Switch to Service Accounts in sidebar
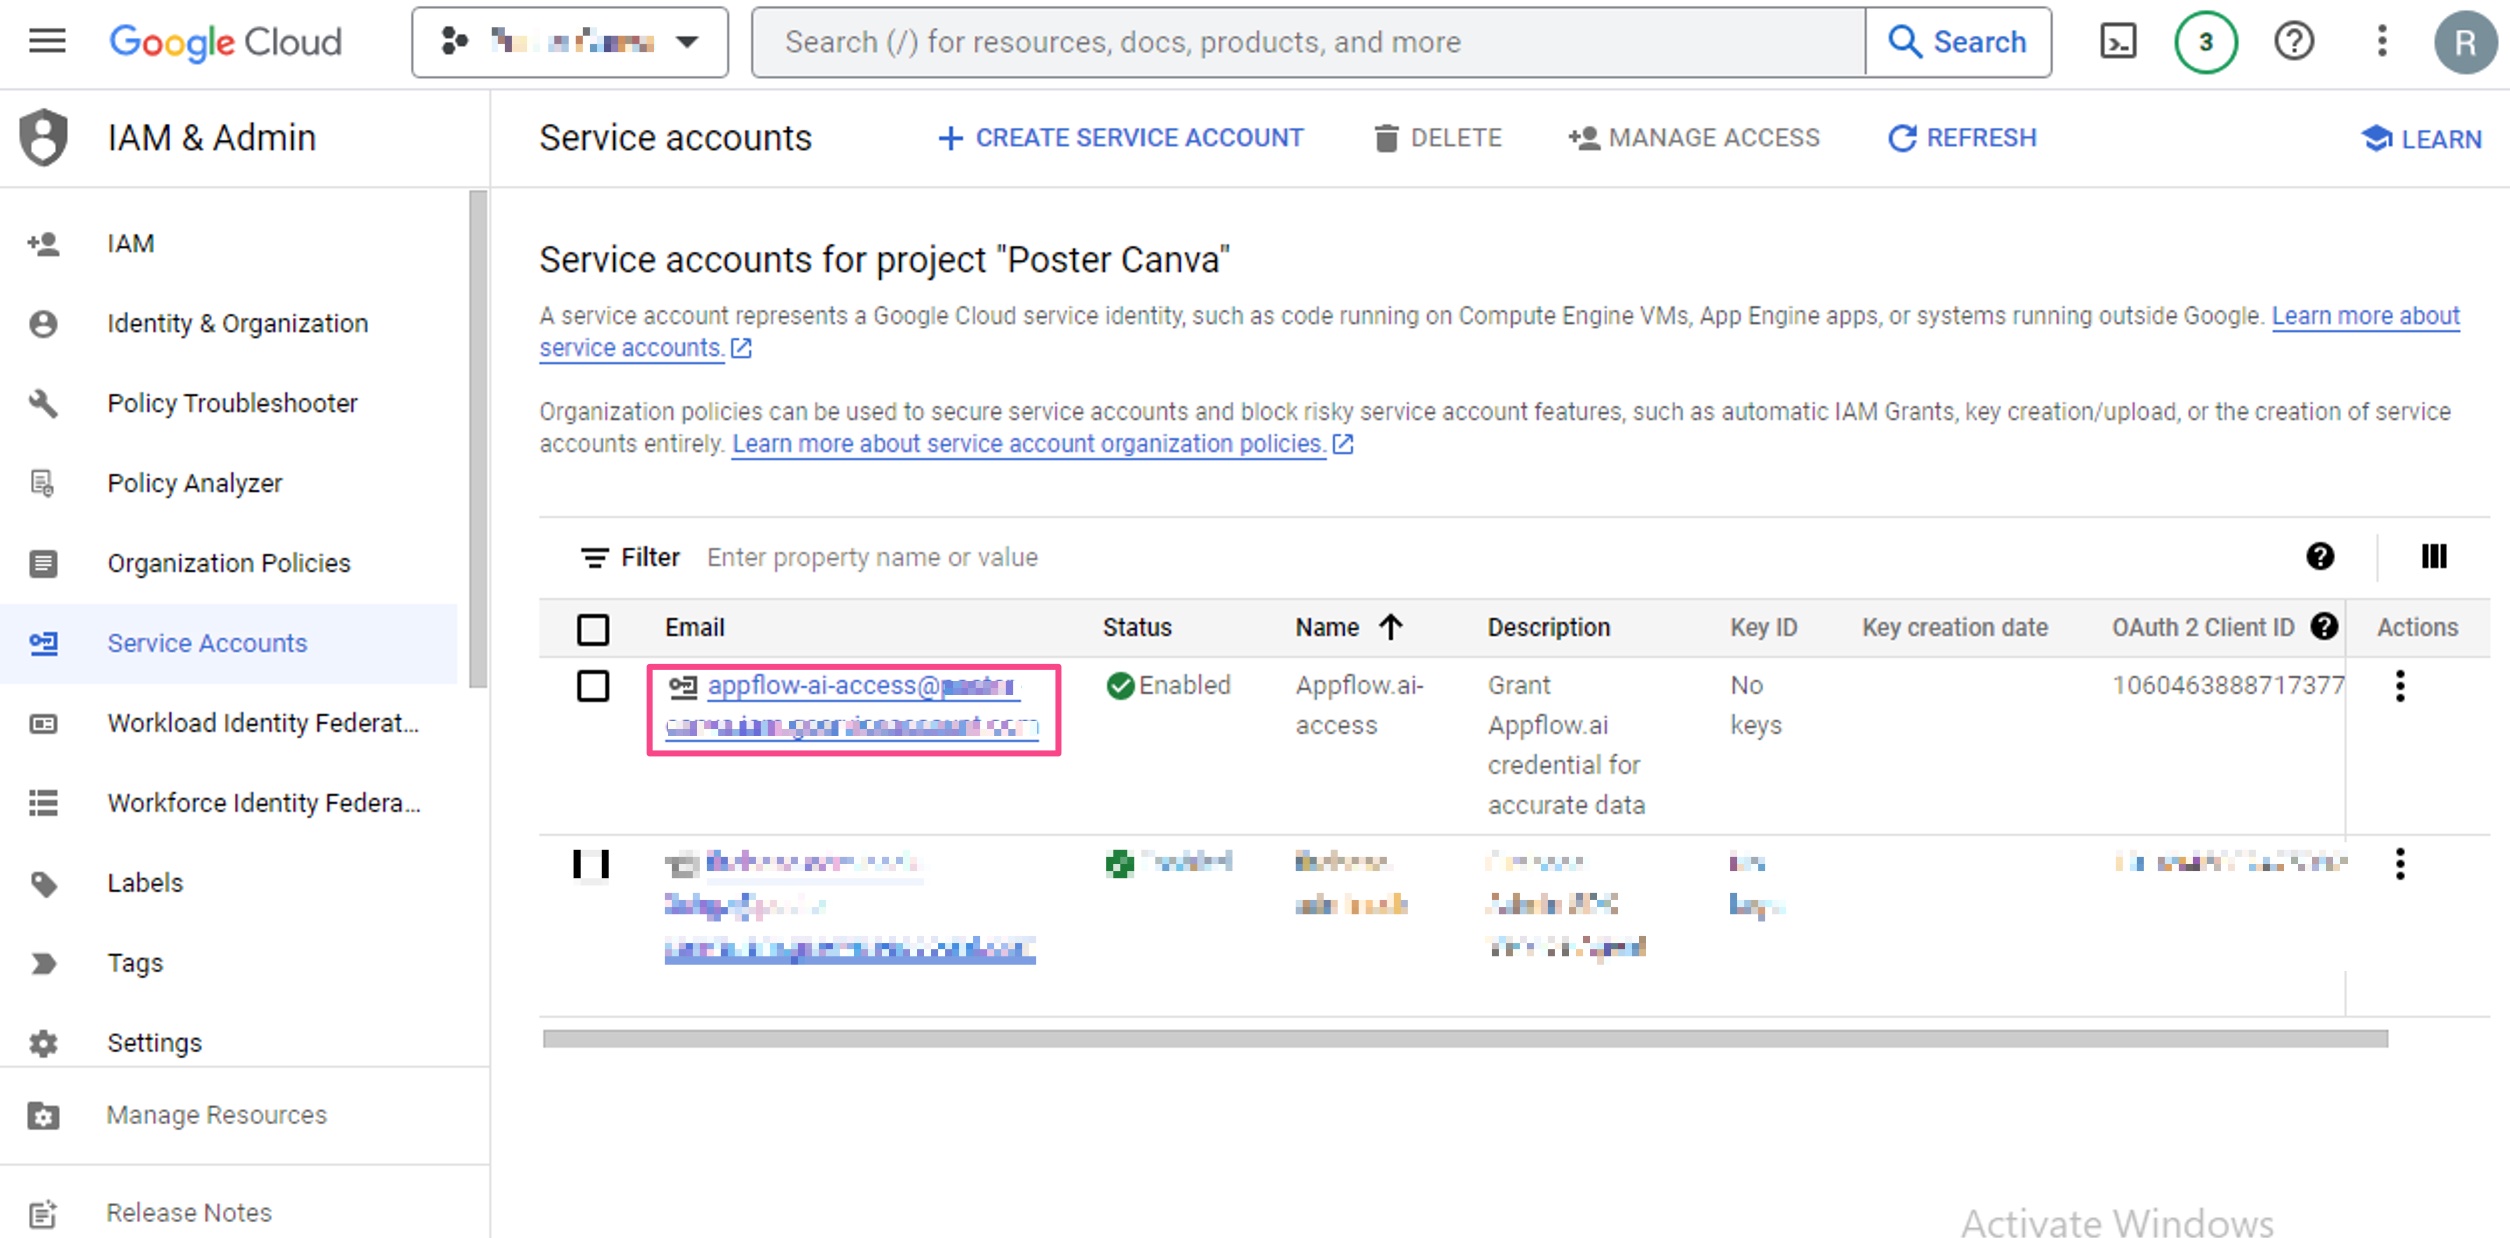This screenshot has width=2510, height=1238. point(206,643)
